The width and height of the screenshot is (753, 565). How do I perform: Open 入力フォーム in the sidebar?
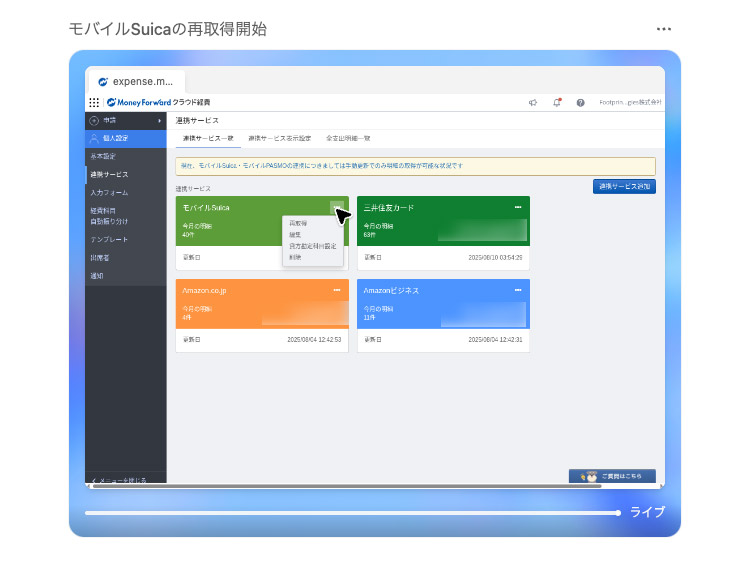(x=126, y=192)
